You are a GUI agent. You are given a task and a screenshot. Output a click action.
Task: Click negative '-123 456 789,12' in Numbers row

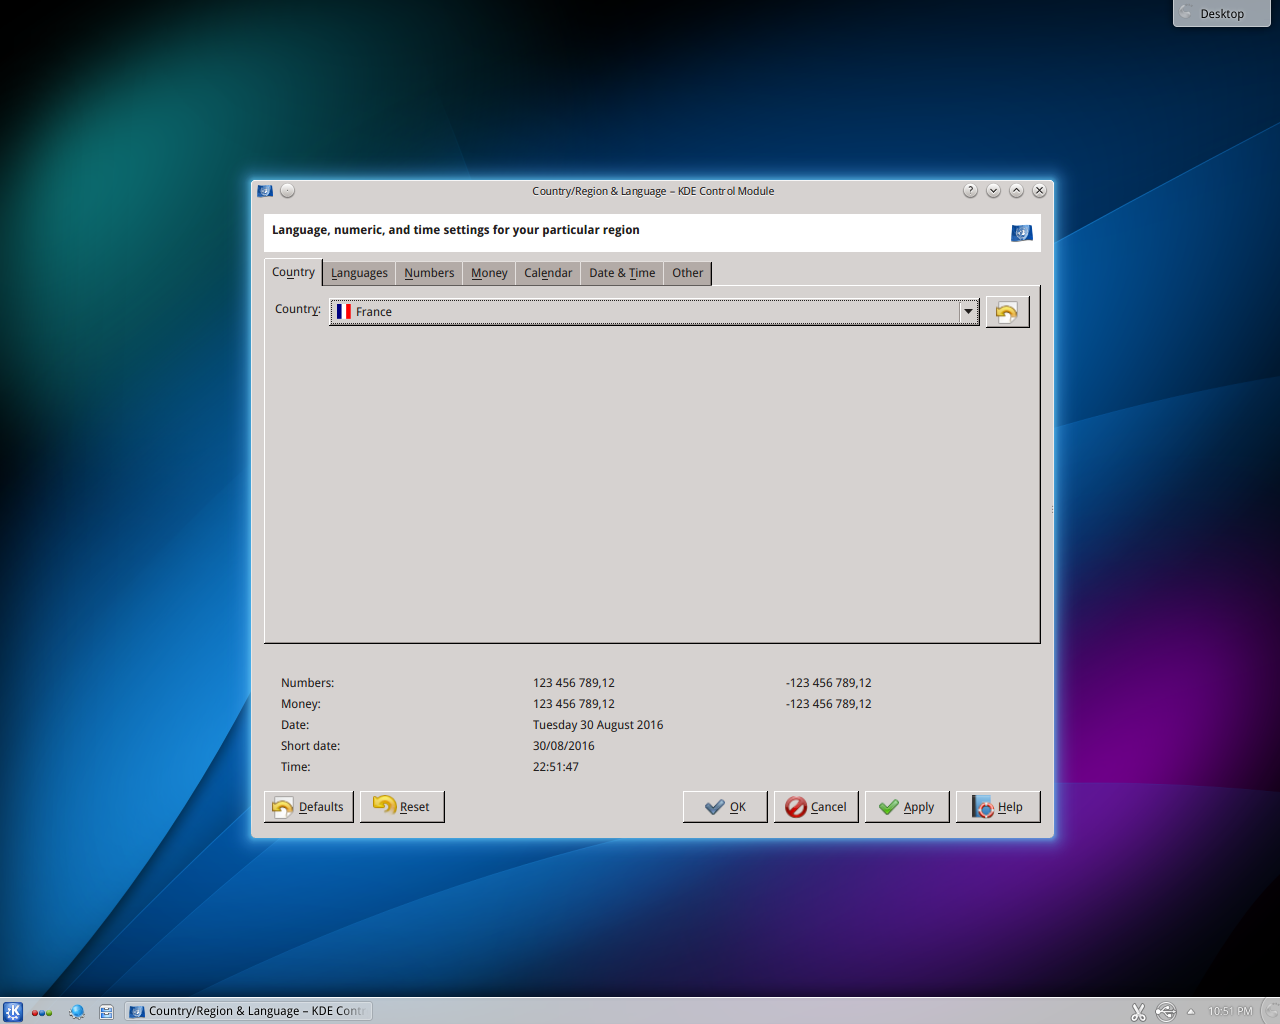click(829, 683)
